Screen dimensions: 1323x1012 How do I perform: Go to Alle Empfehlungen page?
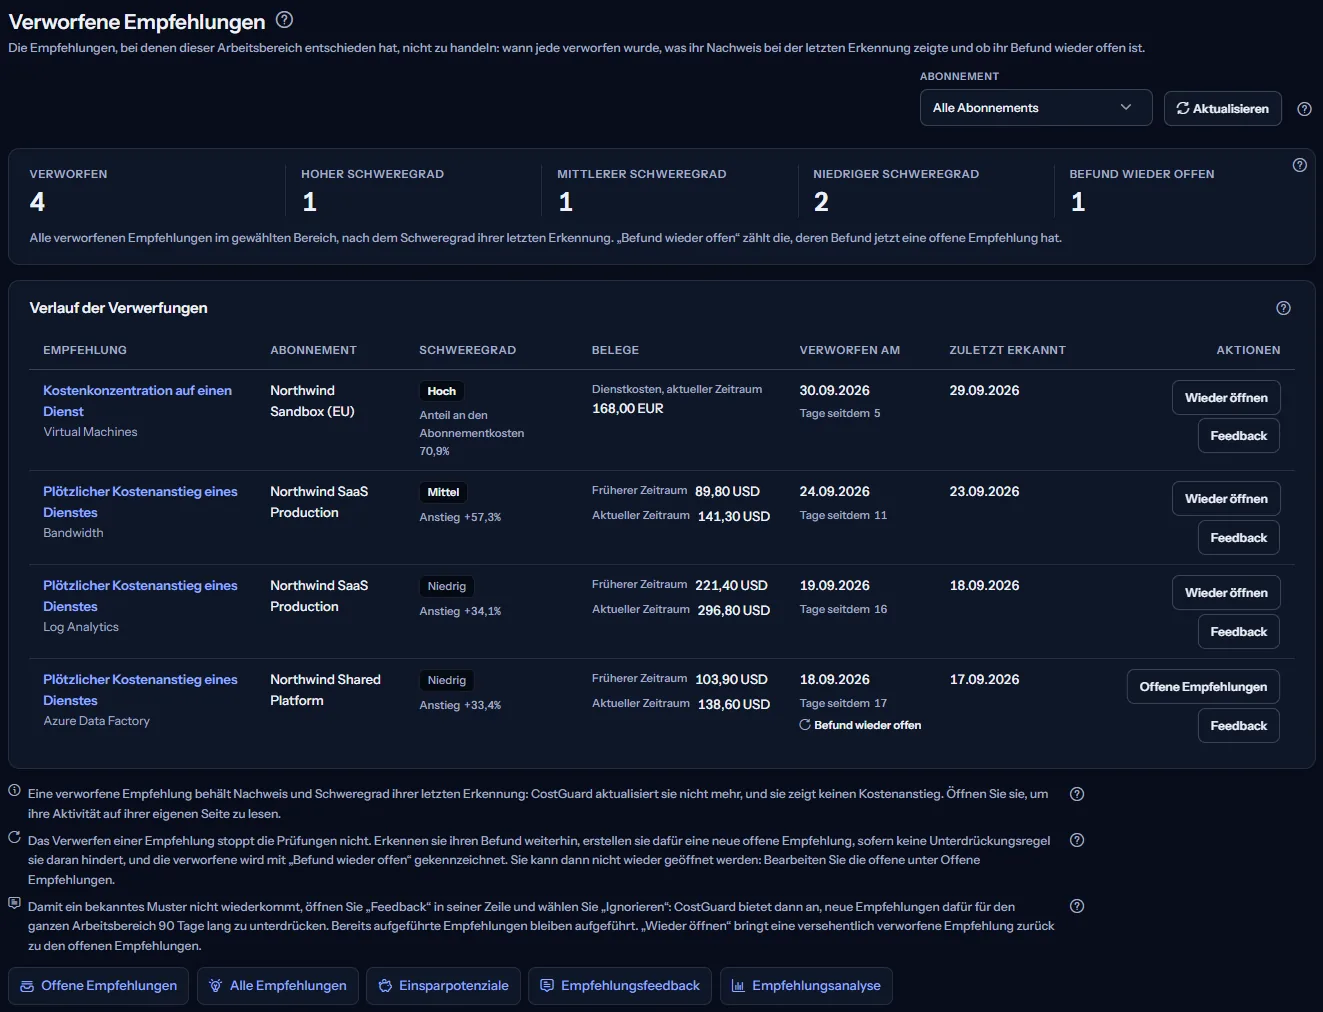point(278,986)
